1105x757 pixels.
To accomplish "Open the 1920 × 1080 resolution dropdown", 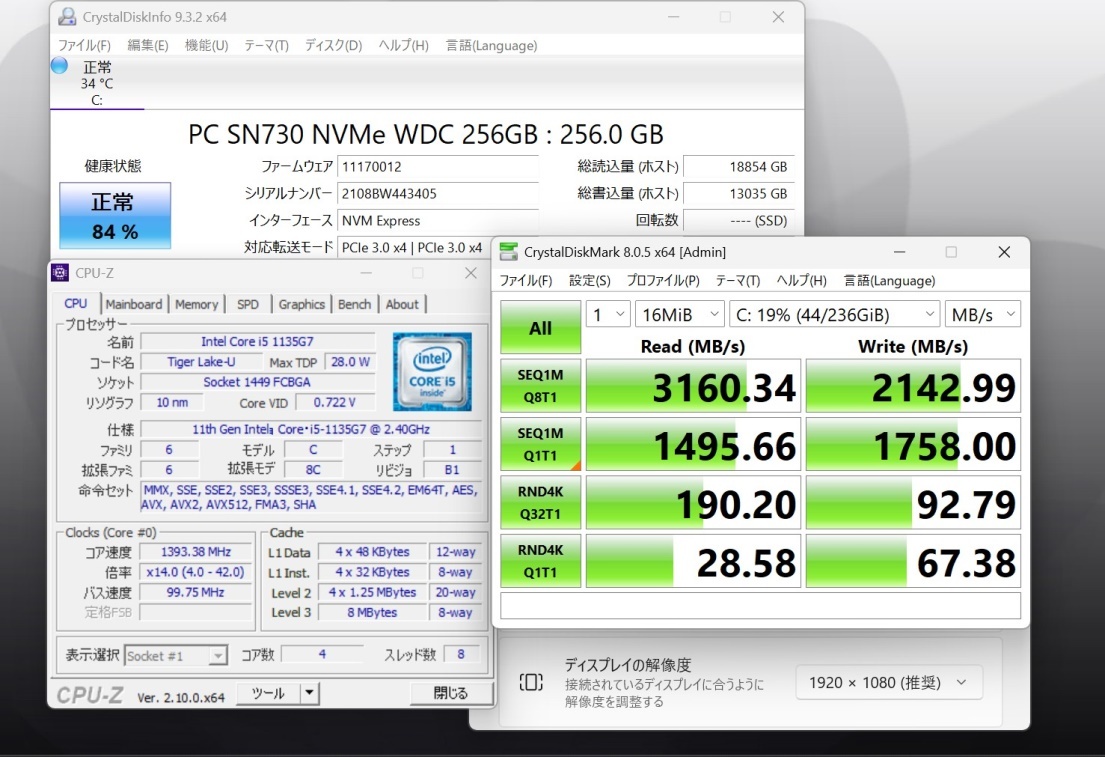I will (889, 682).
